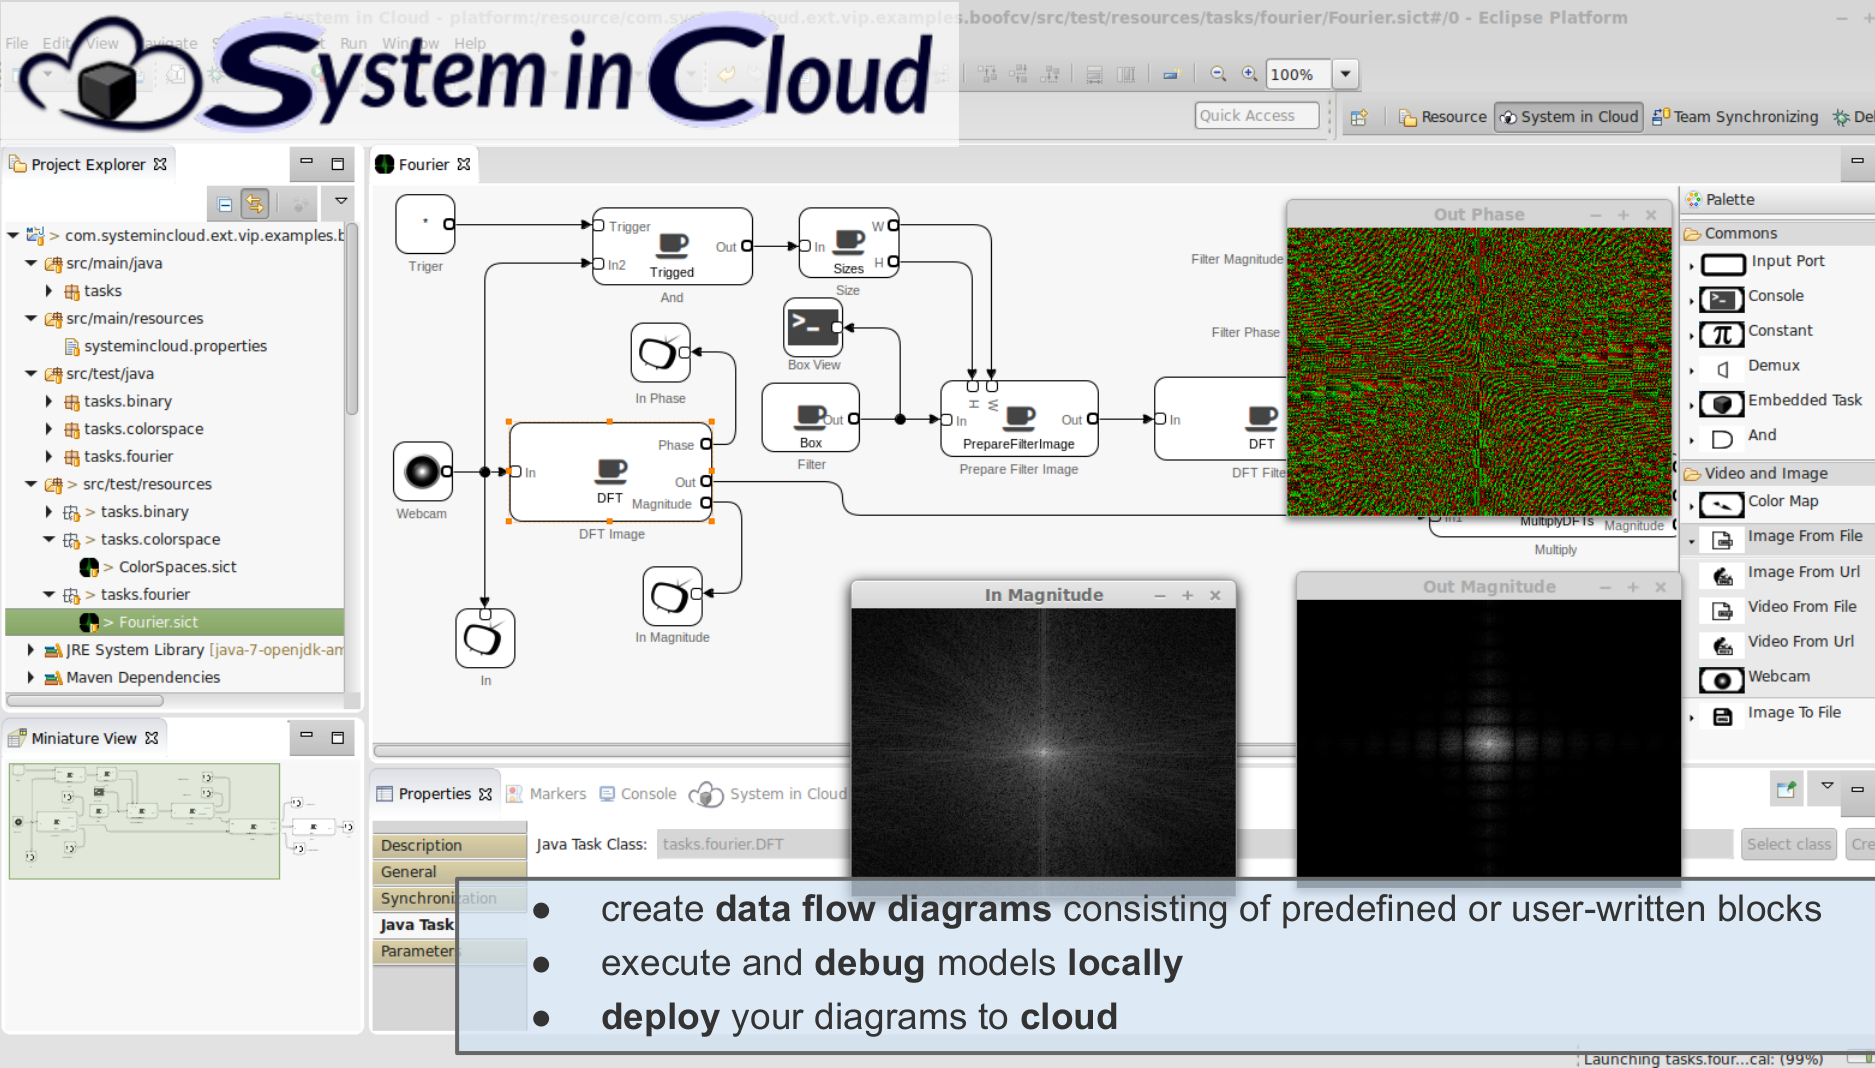Click the Project Explorer horizontal scrollbar
Viewport: 1875px width, 1068px height.
click(85, 701)
